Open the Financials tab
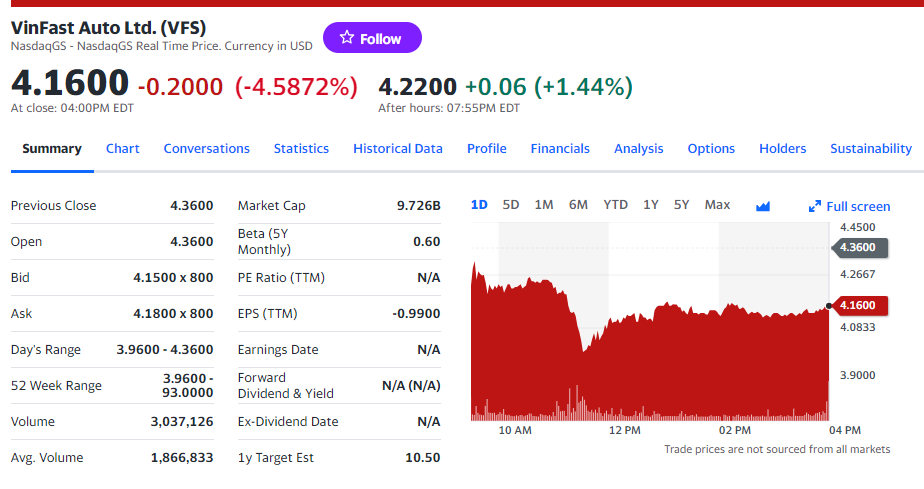 (560, 149)
